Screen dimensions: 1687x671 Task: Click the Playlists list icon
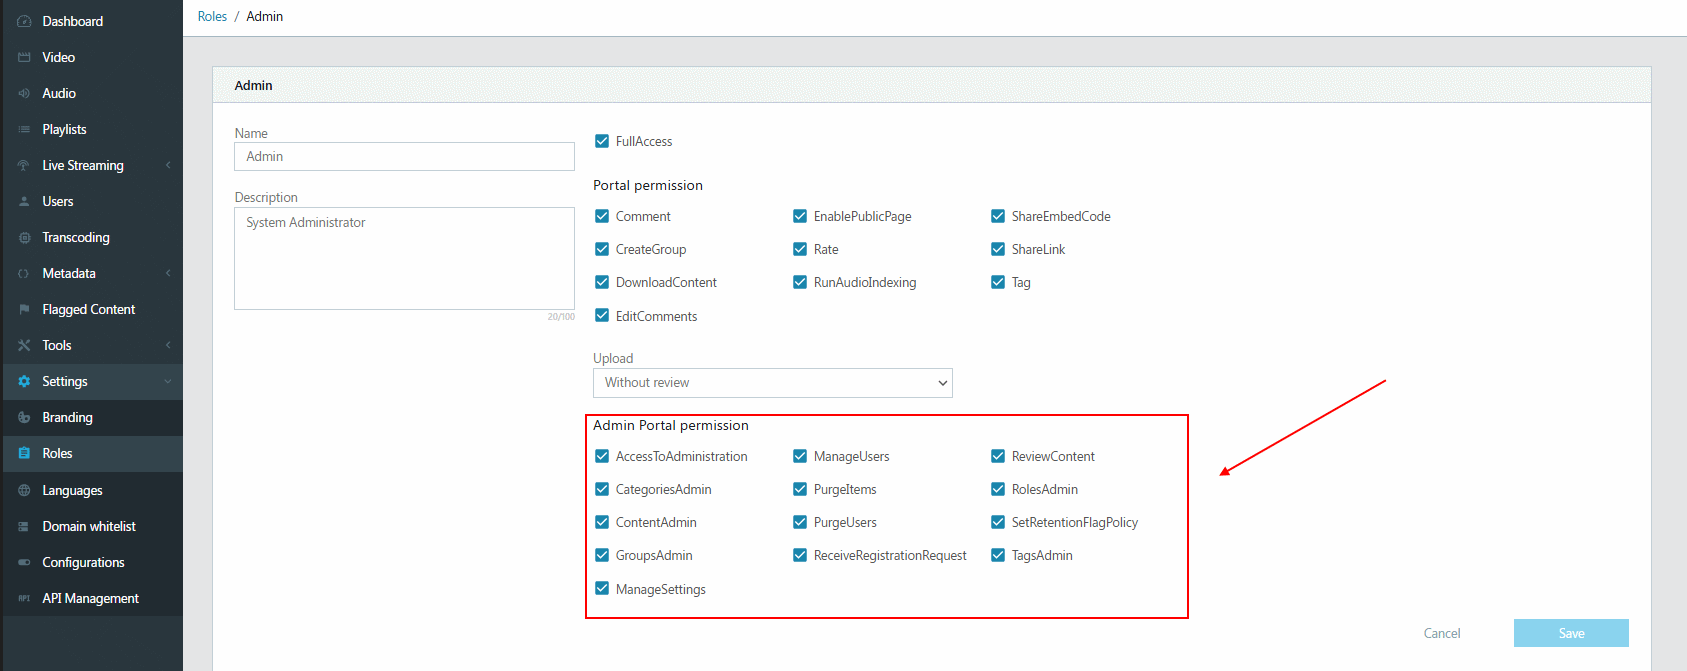point(24,129)
